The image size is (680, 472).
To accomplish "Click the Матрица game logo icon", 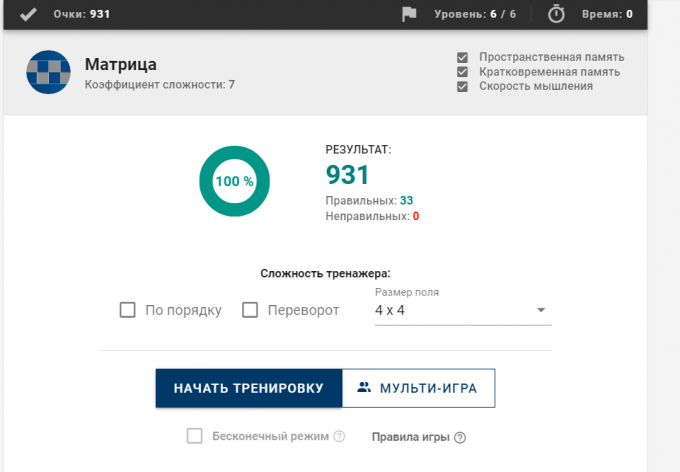I will [x=46, y=74].
